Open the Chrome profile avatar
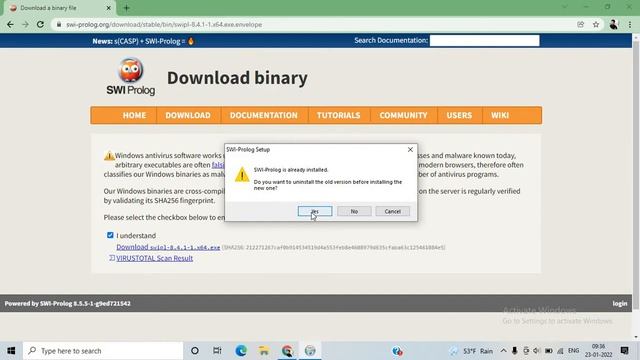Viewport: 640px width, 360px height. [x=613, y=24]
